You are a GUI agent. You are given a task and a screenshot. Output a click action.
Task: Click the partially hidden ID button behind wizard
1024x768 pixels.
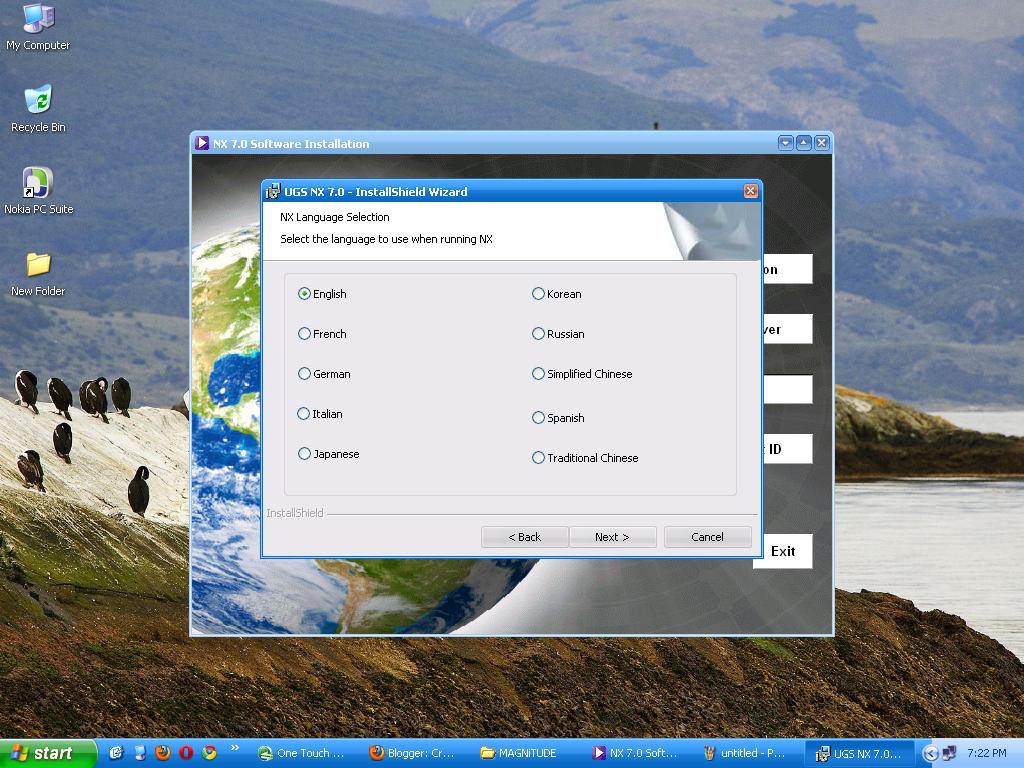click(x=787, y=449)
